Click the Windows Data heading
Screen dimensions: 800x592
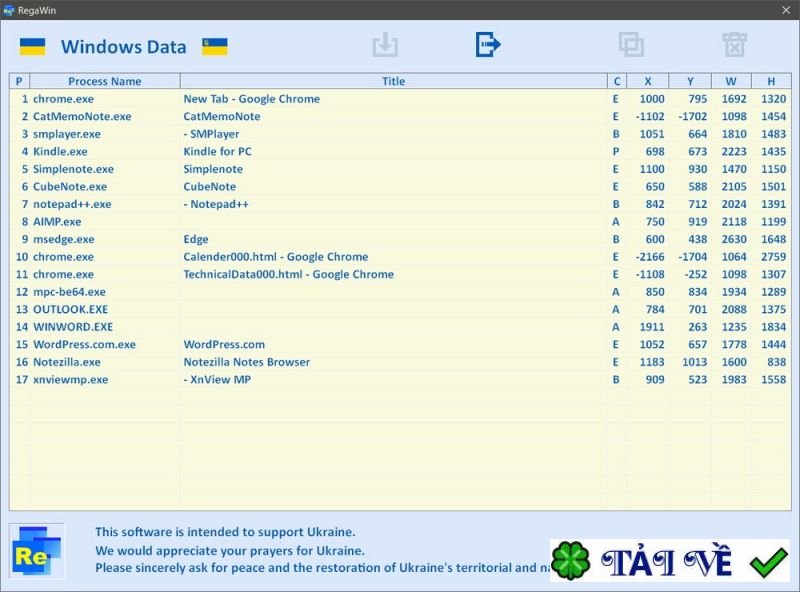point(123,47)
